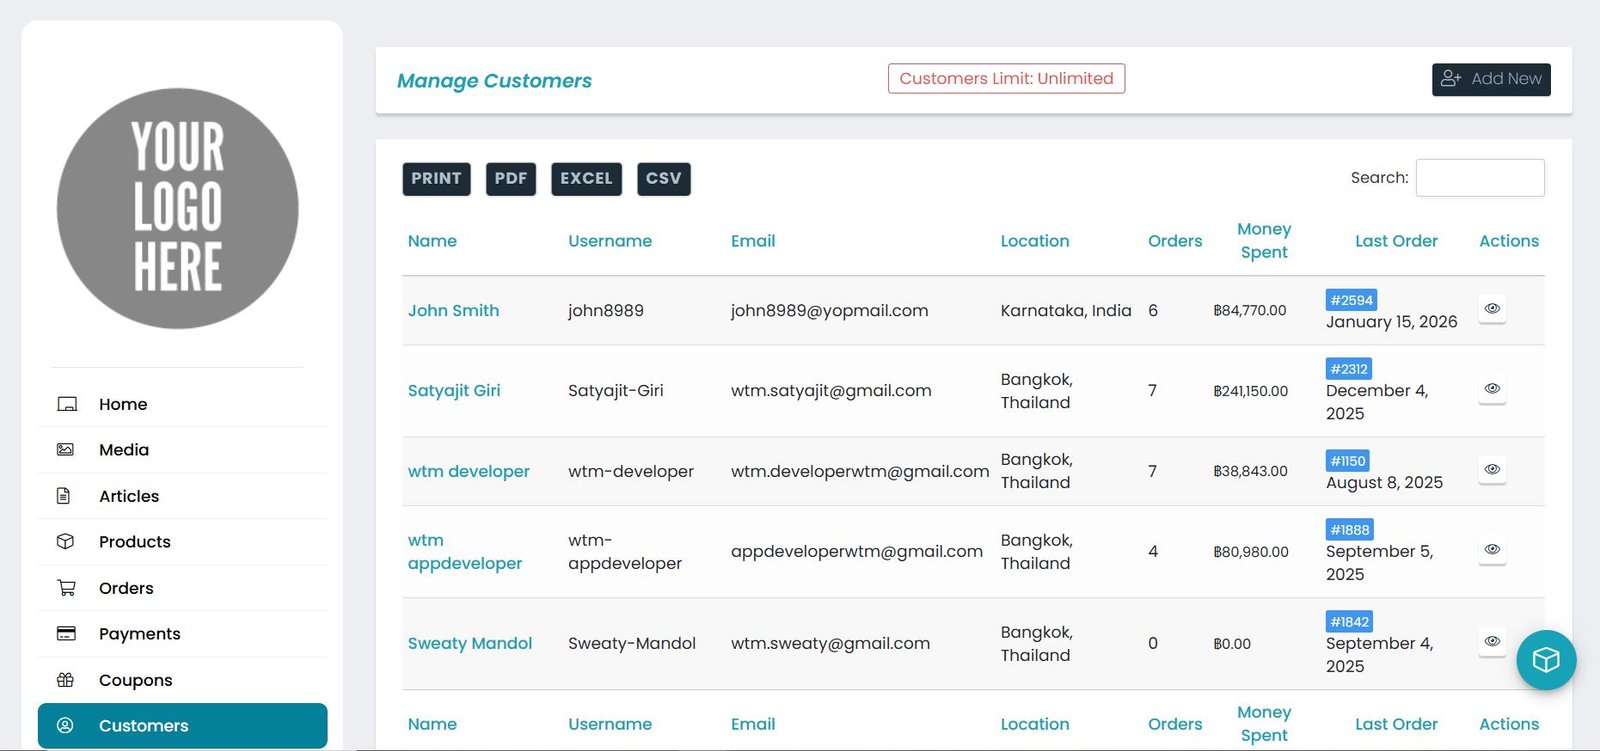Image resolution: width=1600 pixels, height=751 pixels.
Task: Click eye icon for Sweaty Mandol row
Action: (1492, 642)
